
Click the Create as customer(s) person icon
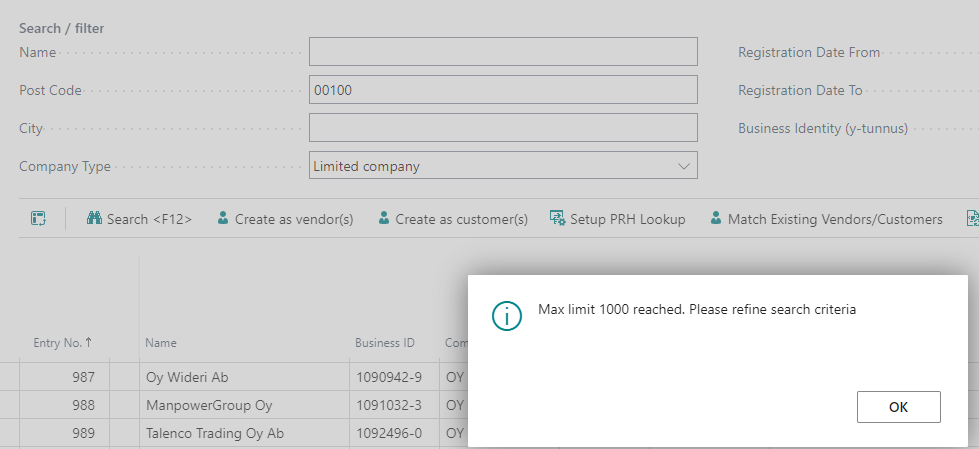(x=383, y=218)
